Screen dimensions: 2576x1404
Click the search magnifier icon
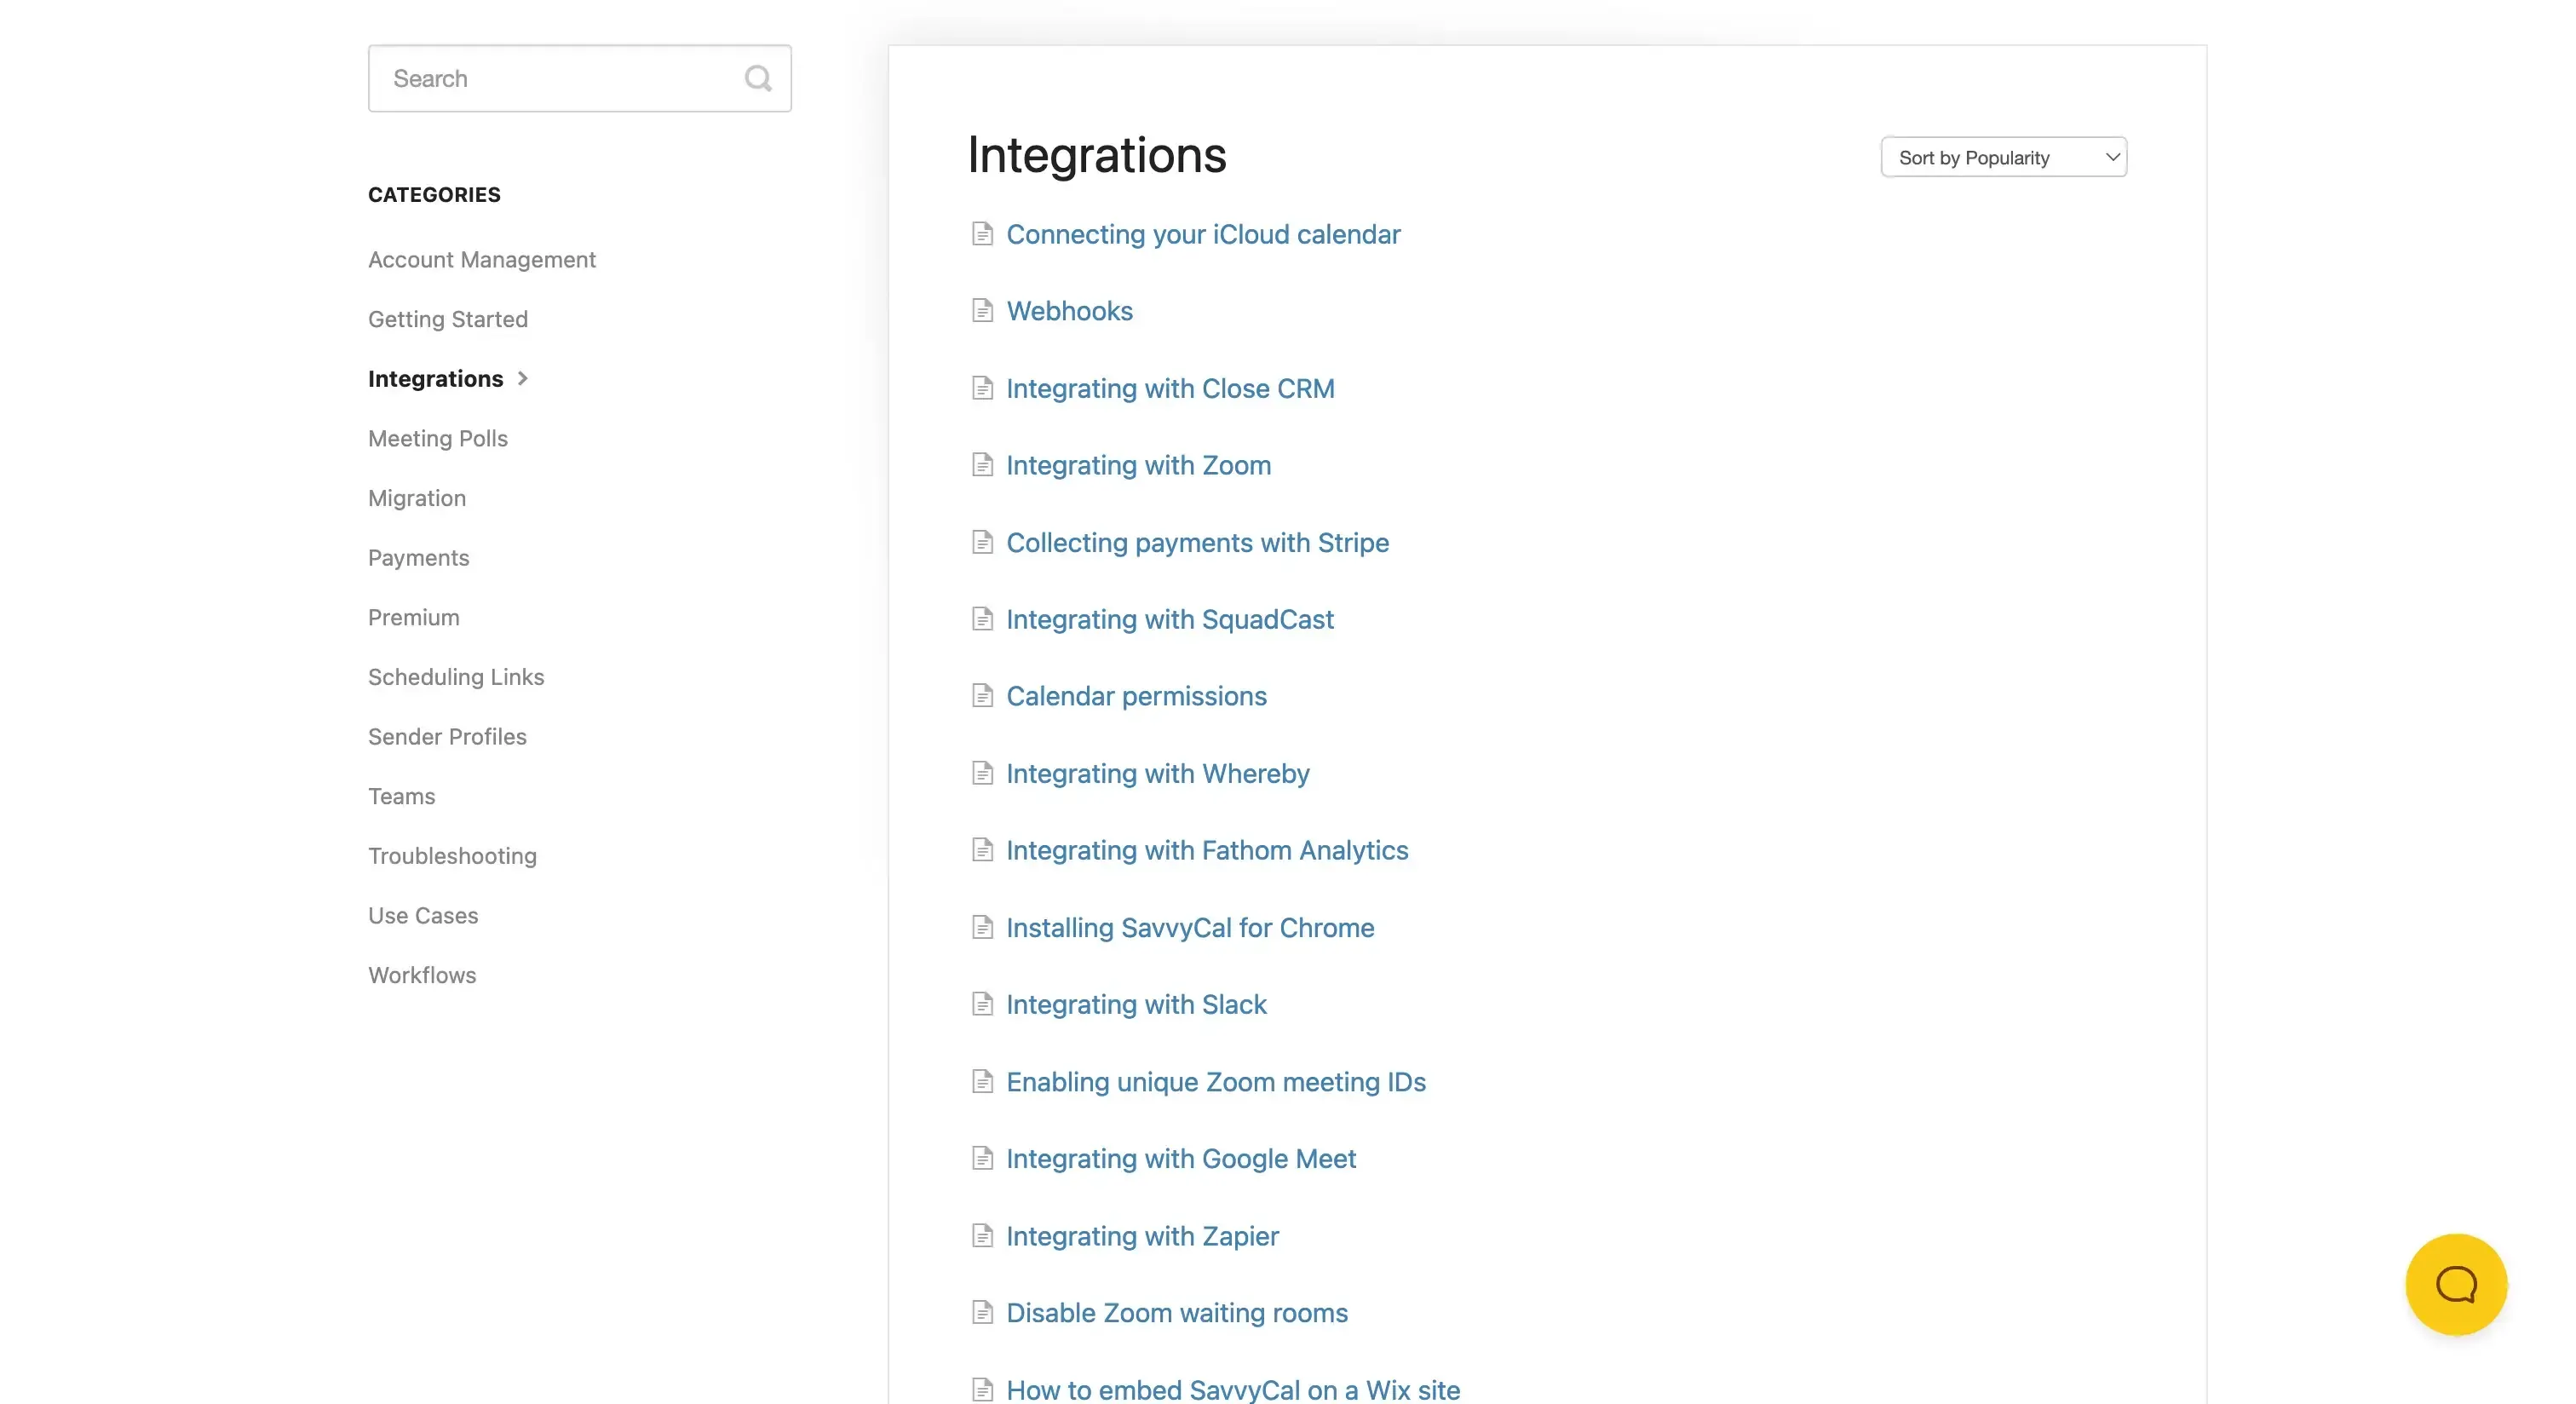click(758, 78)
